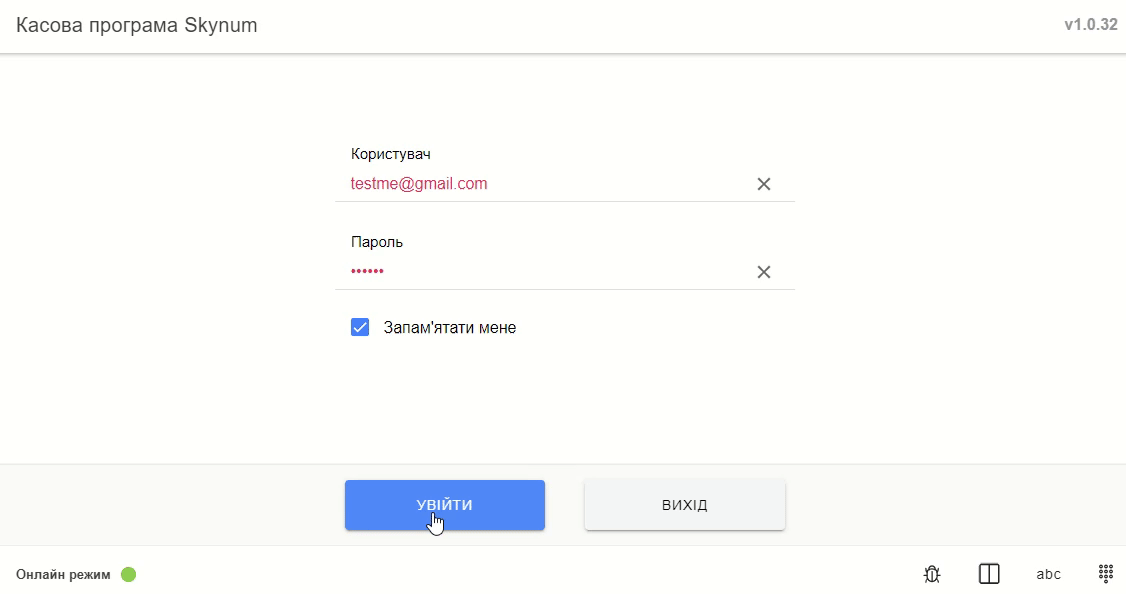Focus the masked password dots field
This screenshot has width=1126, height=594.
(540, 272)
